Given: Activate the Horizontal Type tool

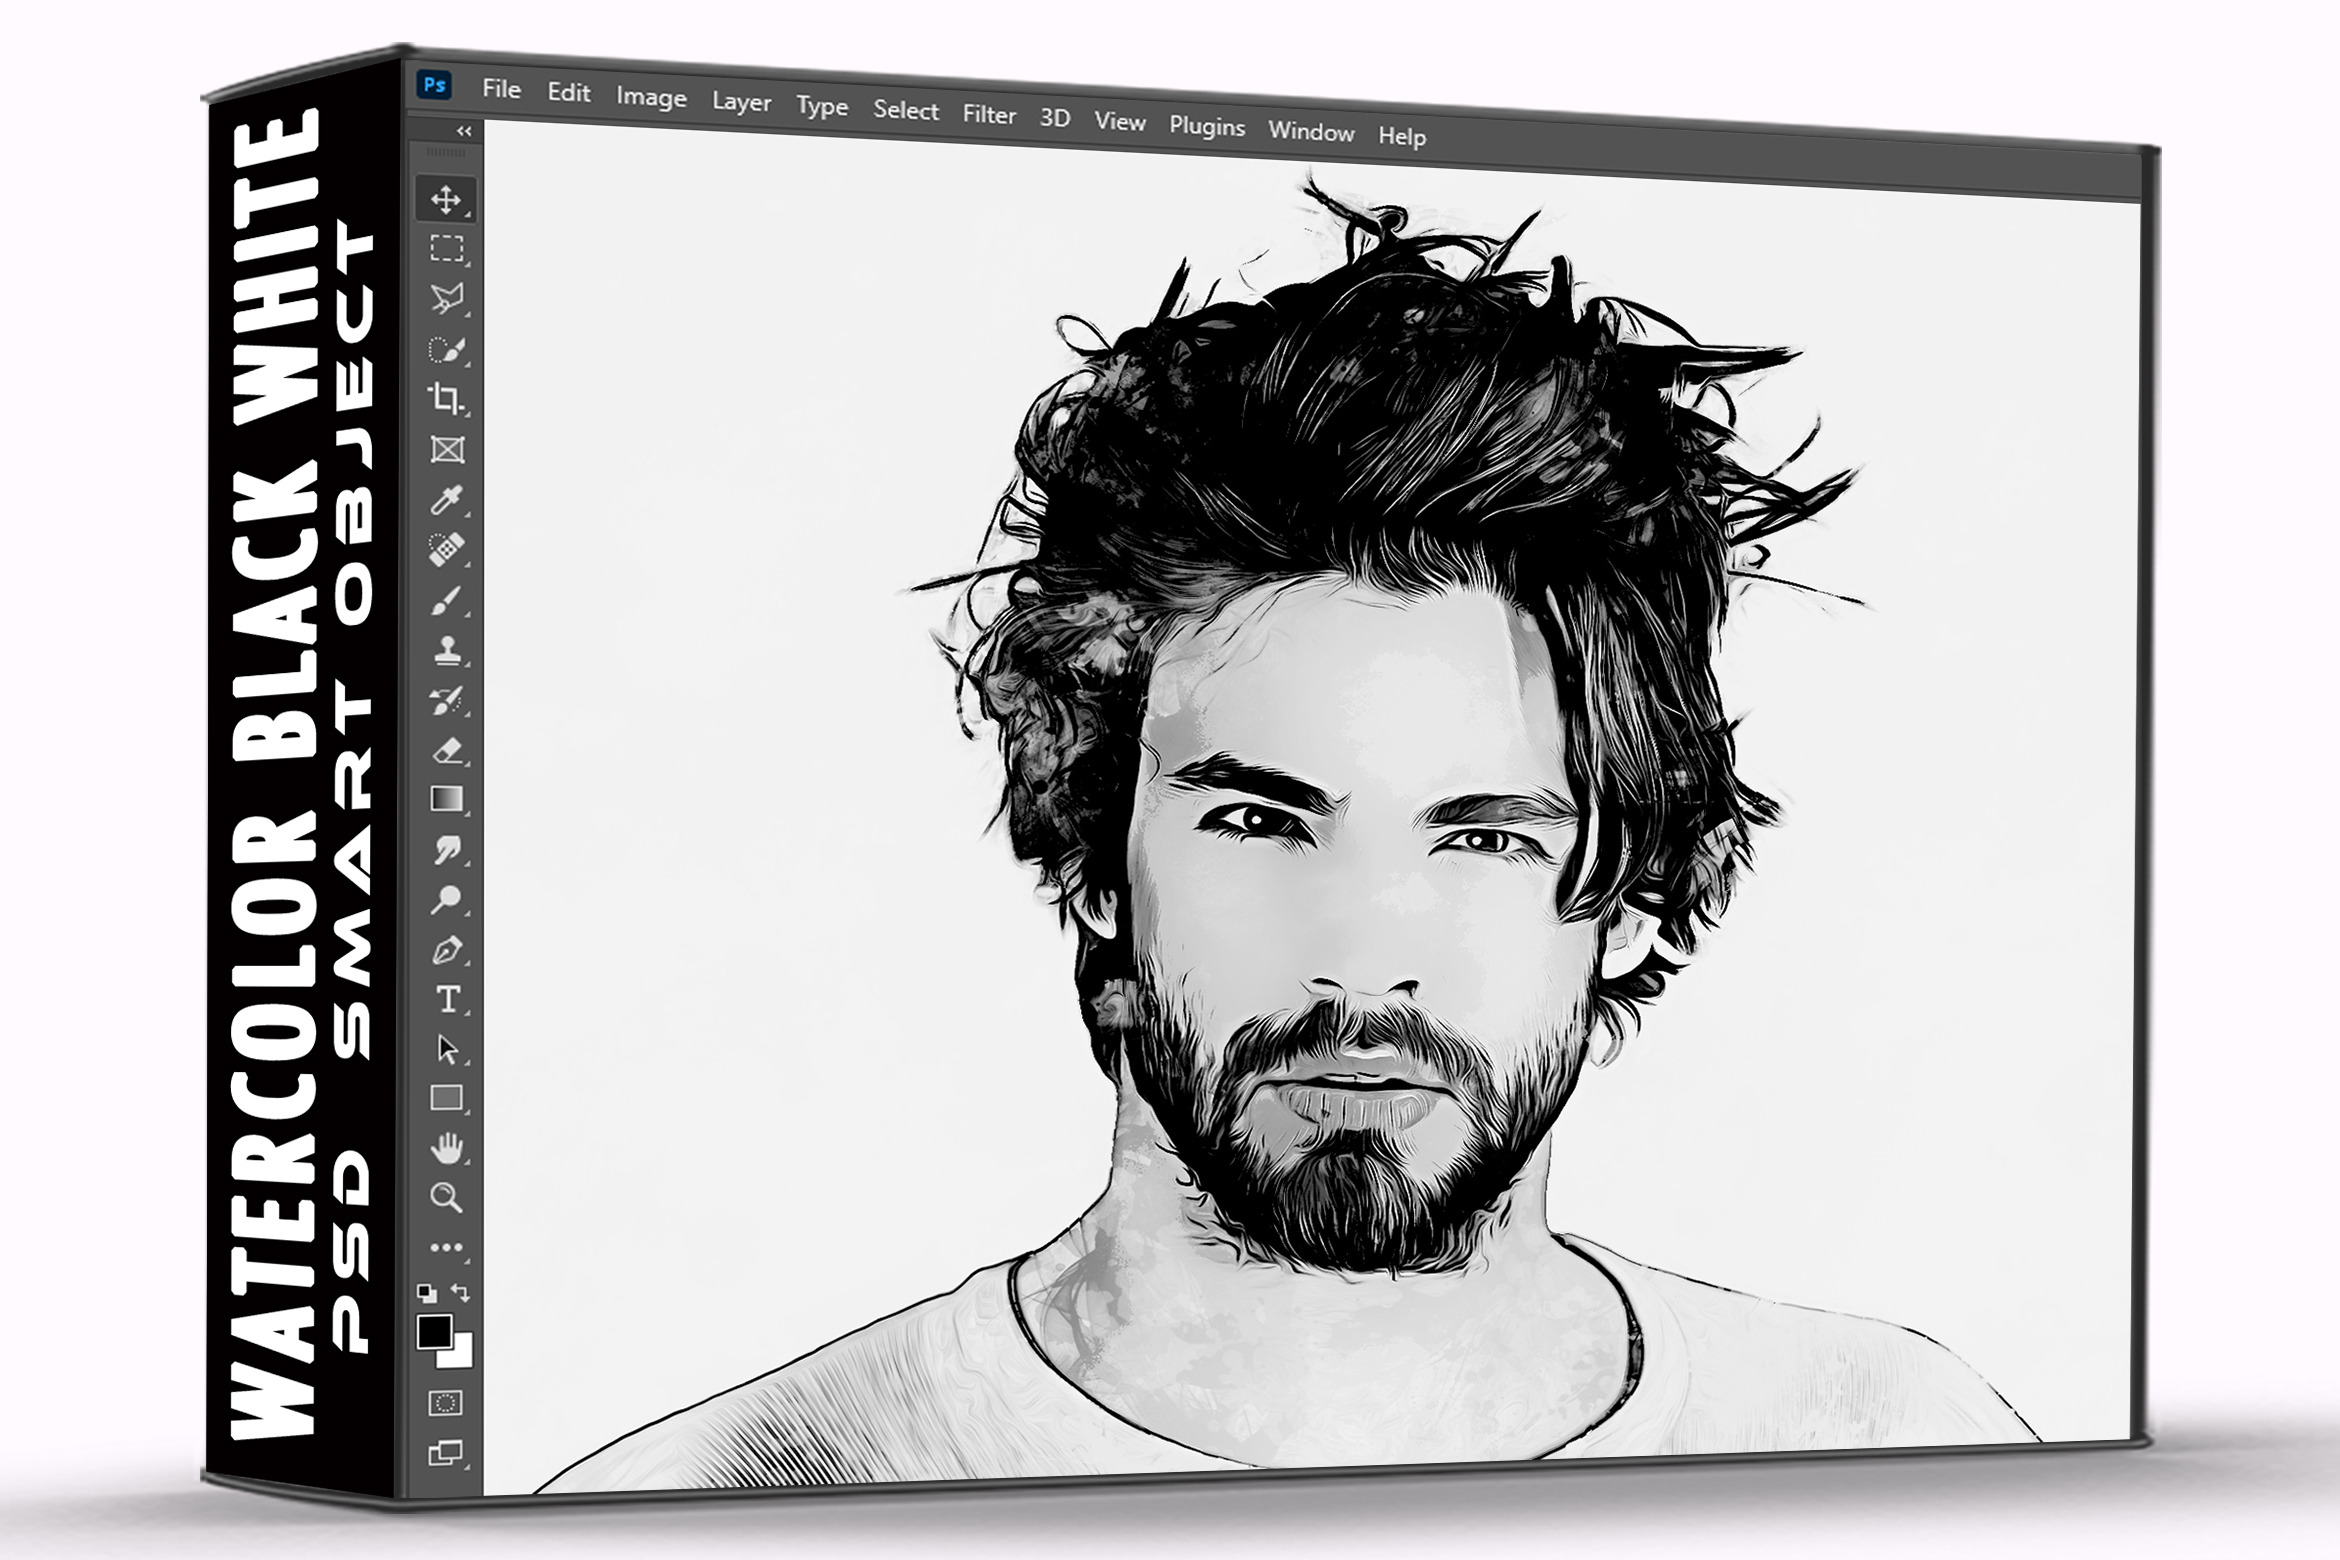Looking at the screenshot, I should coord(448,999).
